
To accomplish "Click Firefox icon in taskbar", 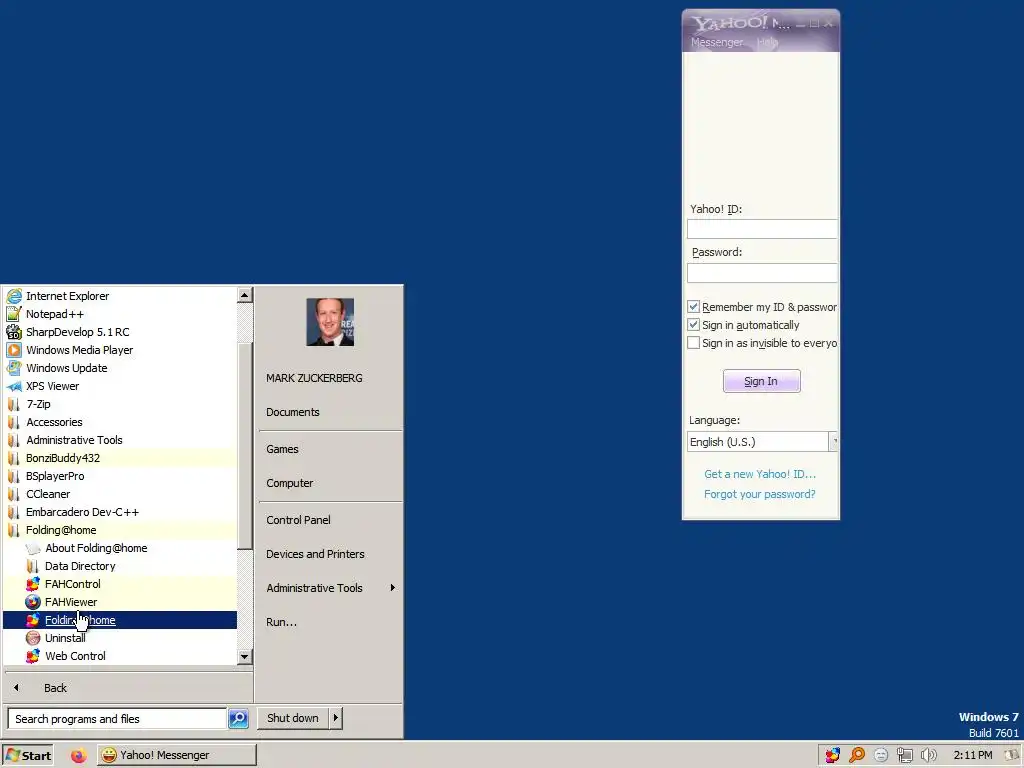I will click(x=78, y=756).
